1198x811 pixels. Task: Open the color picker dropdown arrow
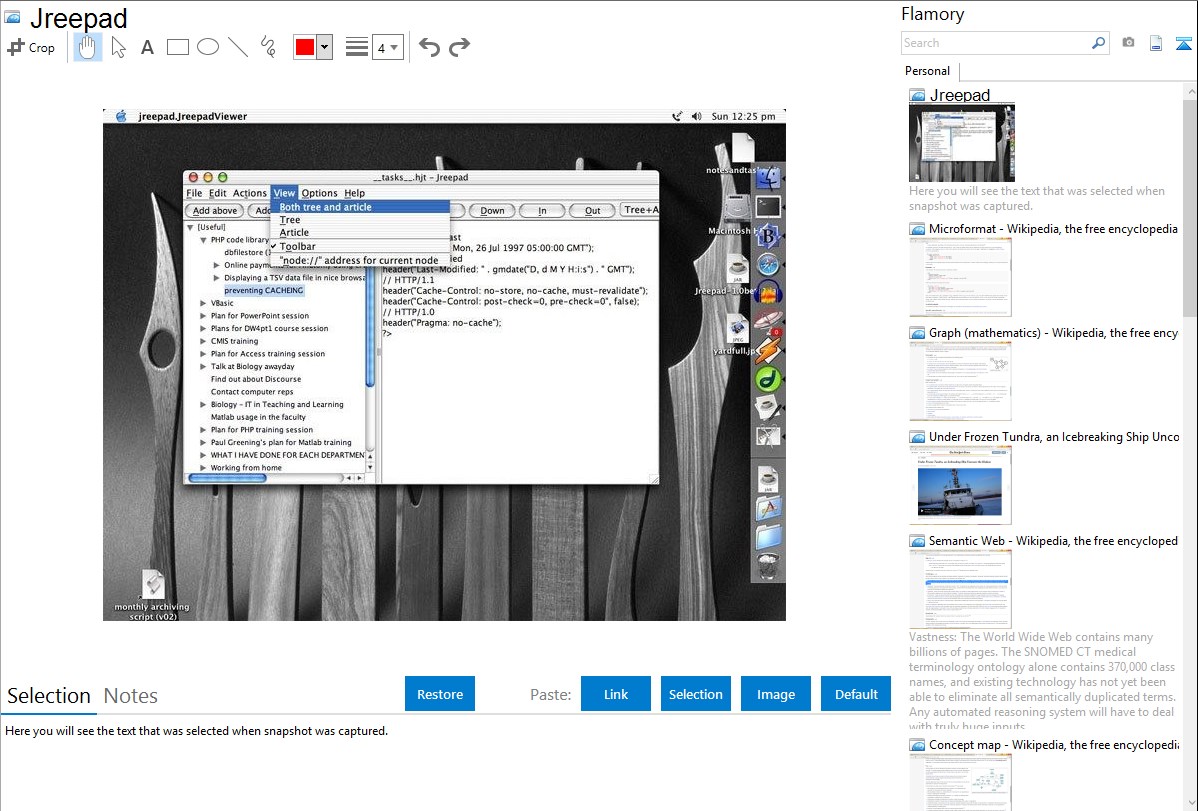324,47
